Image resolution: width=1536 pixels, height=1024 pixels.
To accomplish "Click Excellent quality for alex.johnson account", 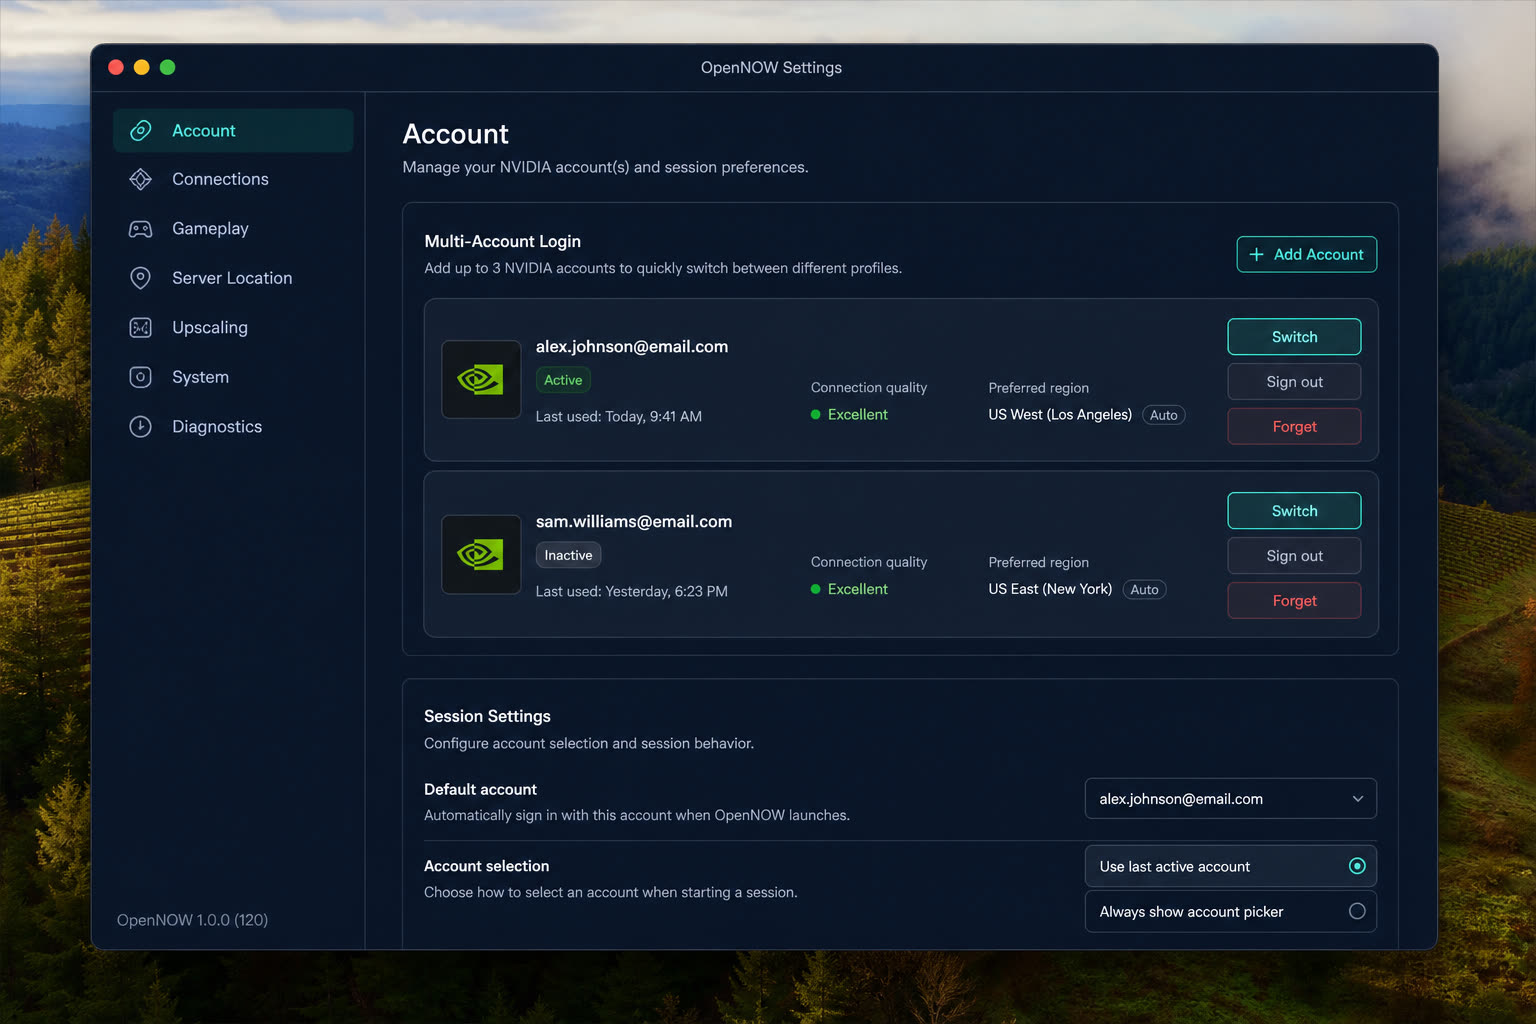I will coord(849,415).
